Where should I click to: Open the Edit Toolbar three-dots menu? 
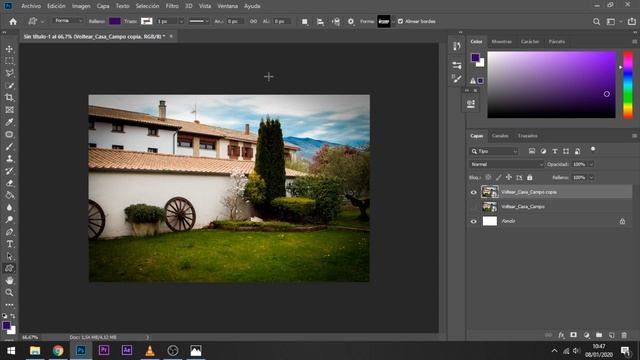(x=9, y=304)
